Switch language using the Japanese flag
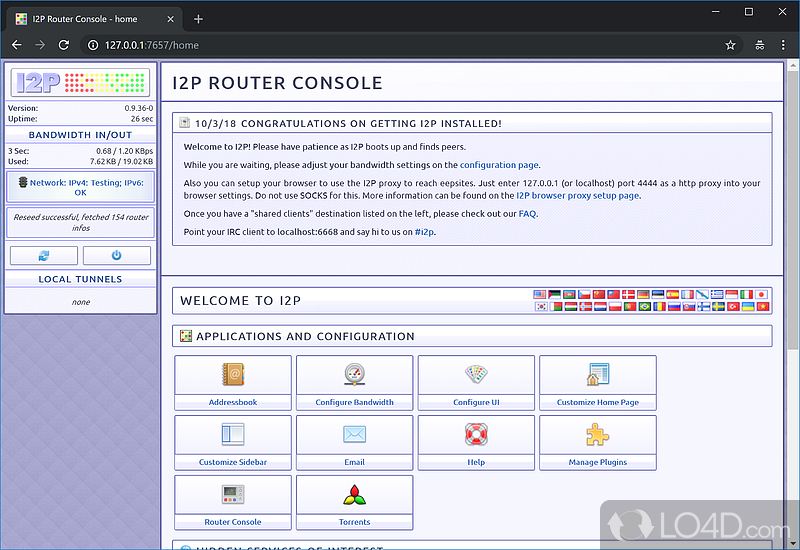The image size is (800, 550). pyautogui.click(x=761, y=294)
